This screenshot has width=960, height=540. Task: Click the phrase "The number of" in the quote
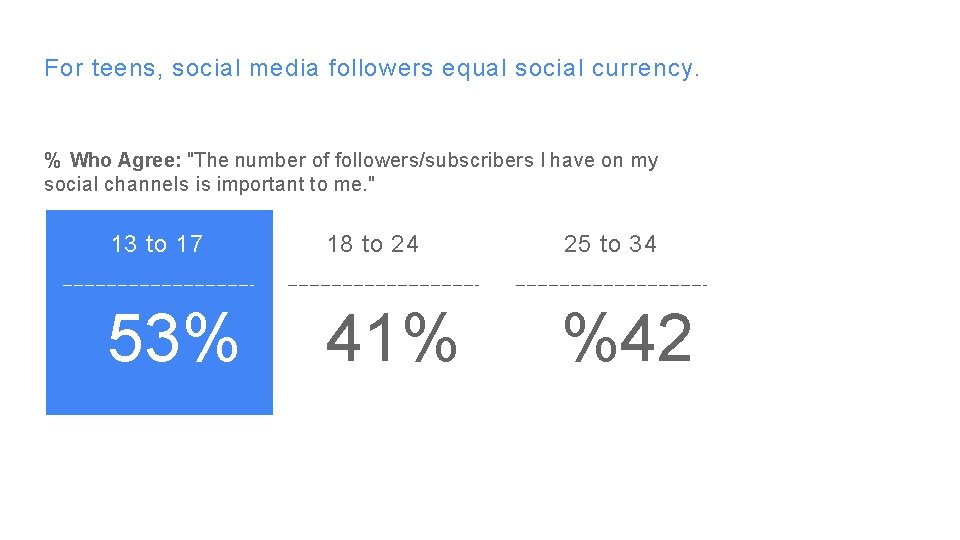pyautogui.click(x=248, y=161)
